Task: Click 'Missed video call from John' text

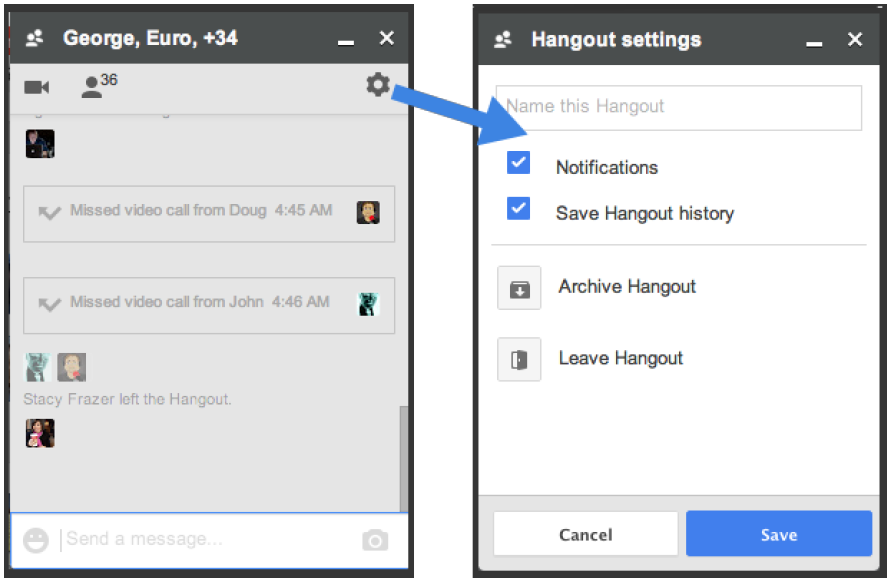Action: (x=167, y=302)
